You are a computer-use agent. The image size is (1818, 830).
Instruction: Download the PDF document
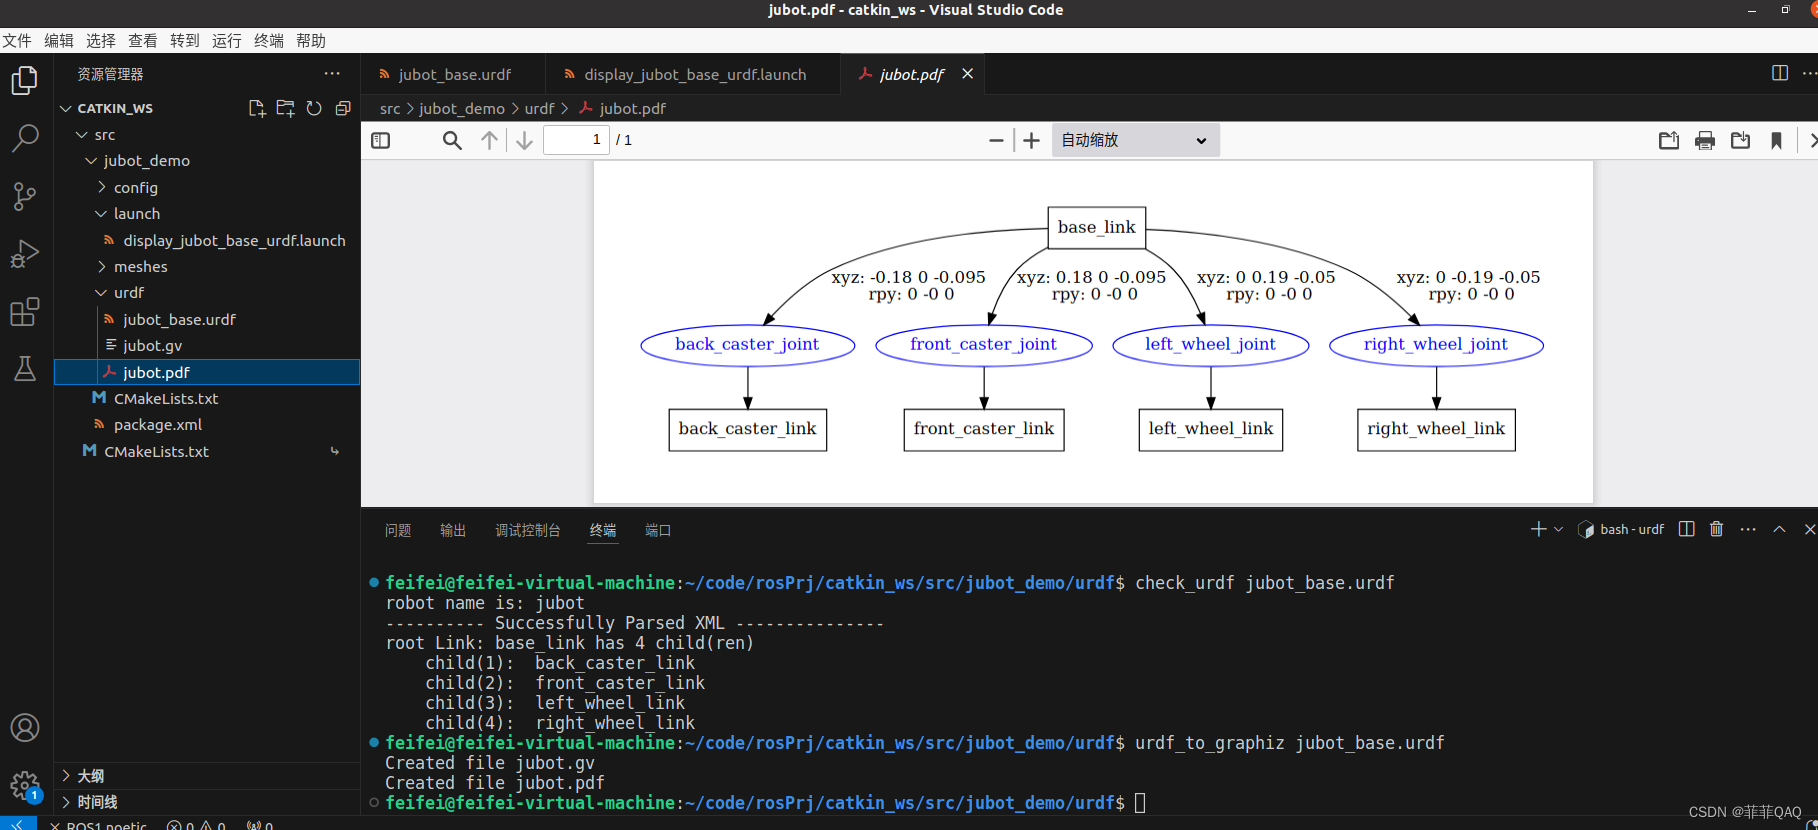click(1741, 140)
